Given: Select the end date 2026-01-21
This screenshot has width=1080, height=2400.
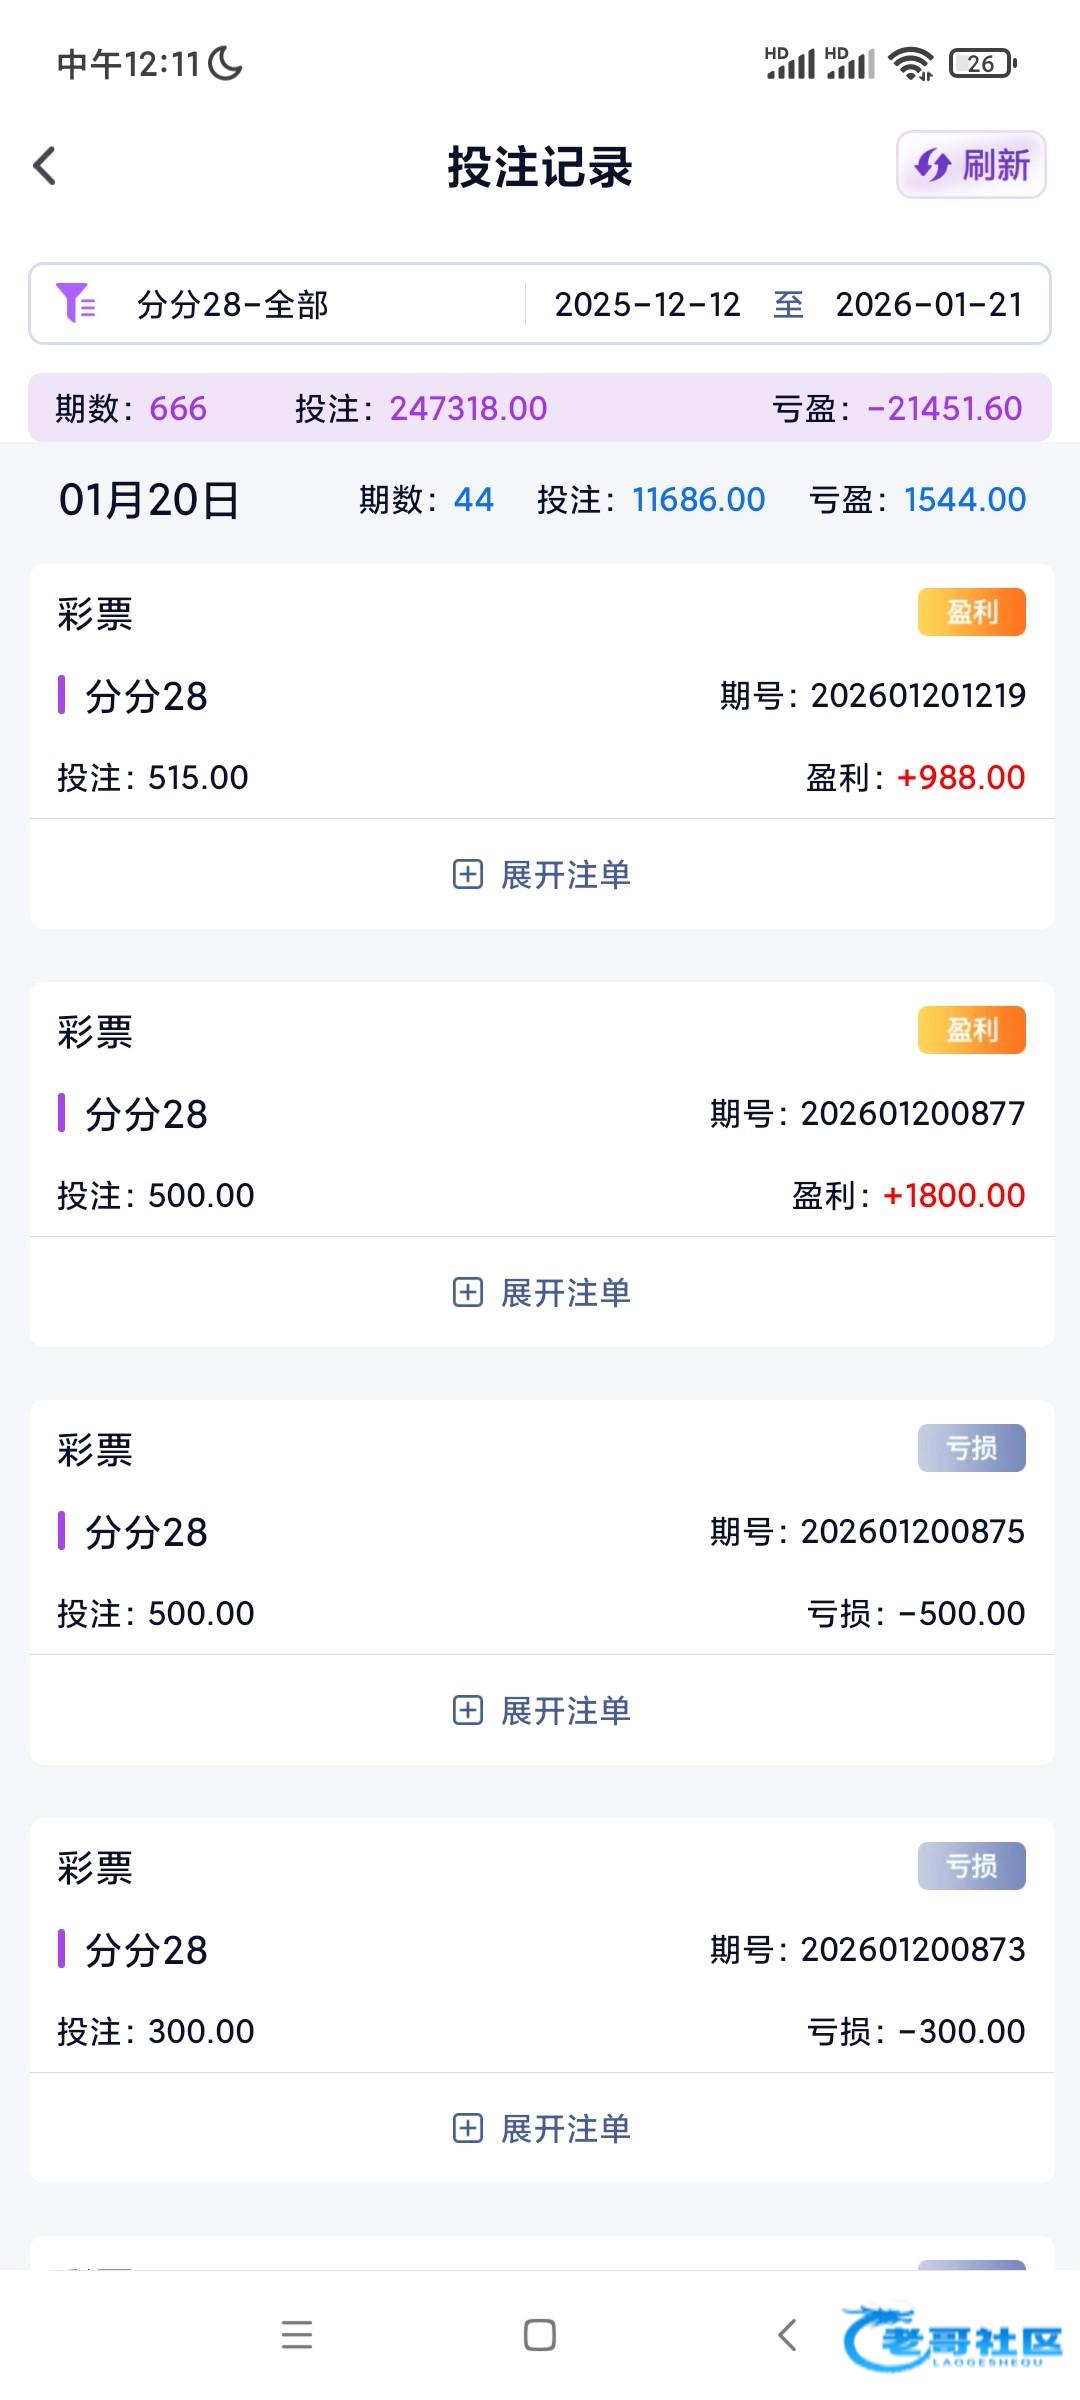Looking at the screenshot, I should click(x=929, y=304).
